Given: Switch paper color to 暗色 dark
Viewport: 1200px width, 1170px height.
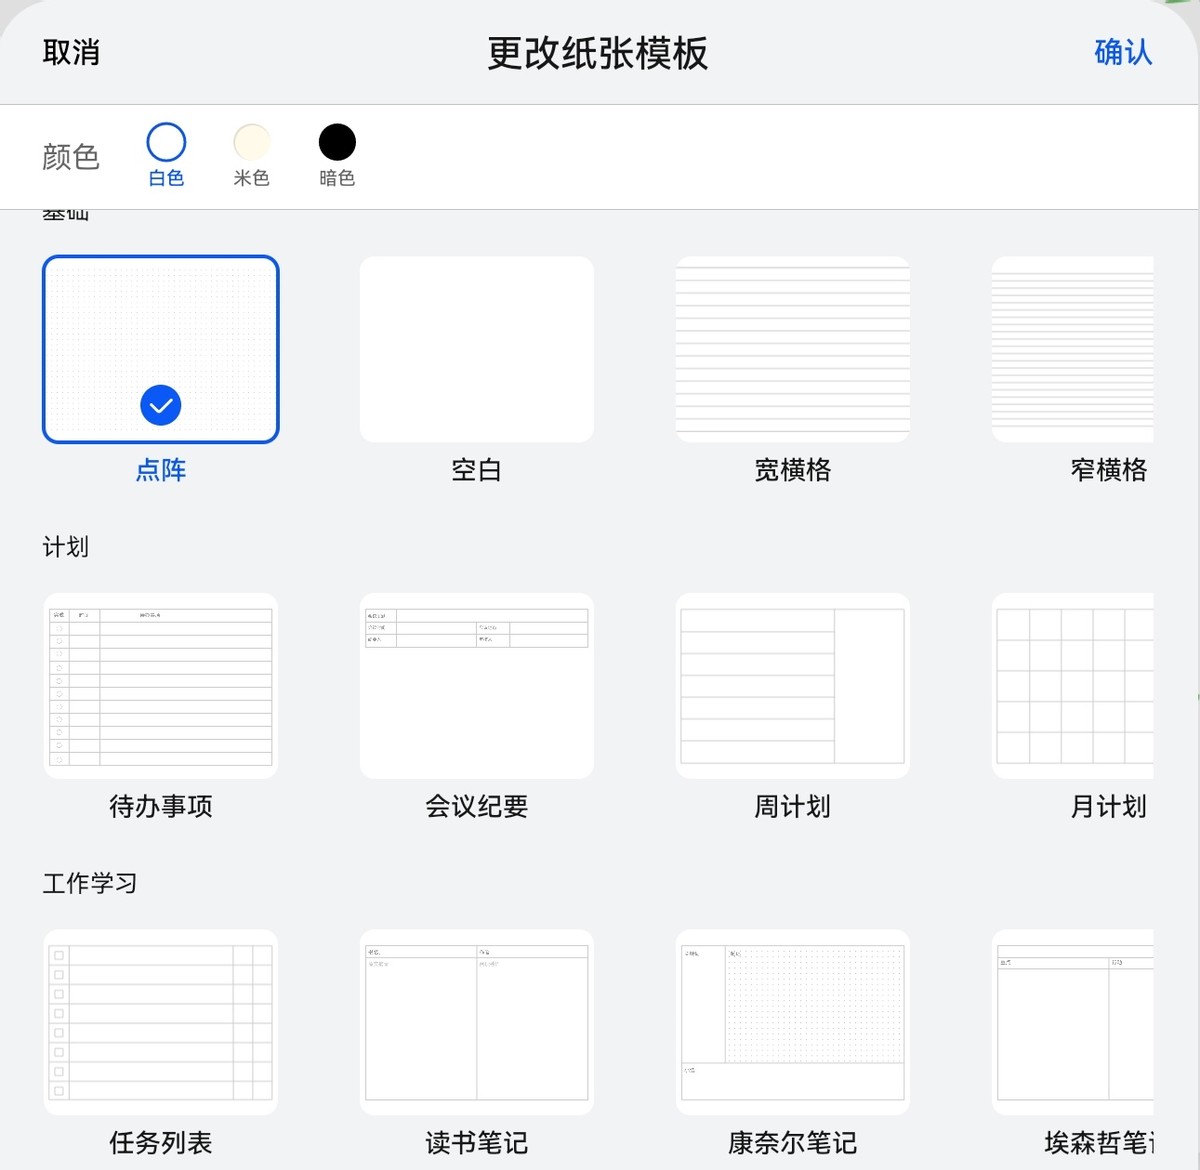Looking at the screenshot, I should 337,143.
